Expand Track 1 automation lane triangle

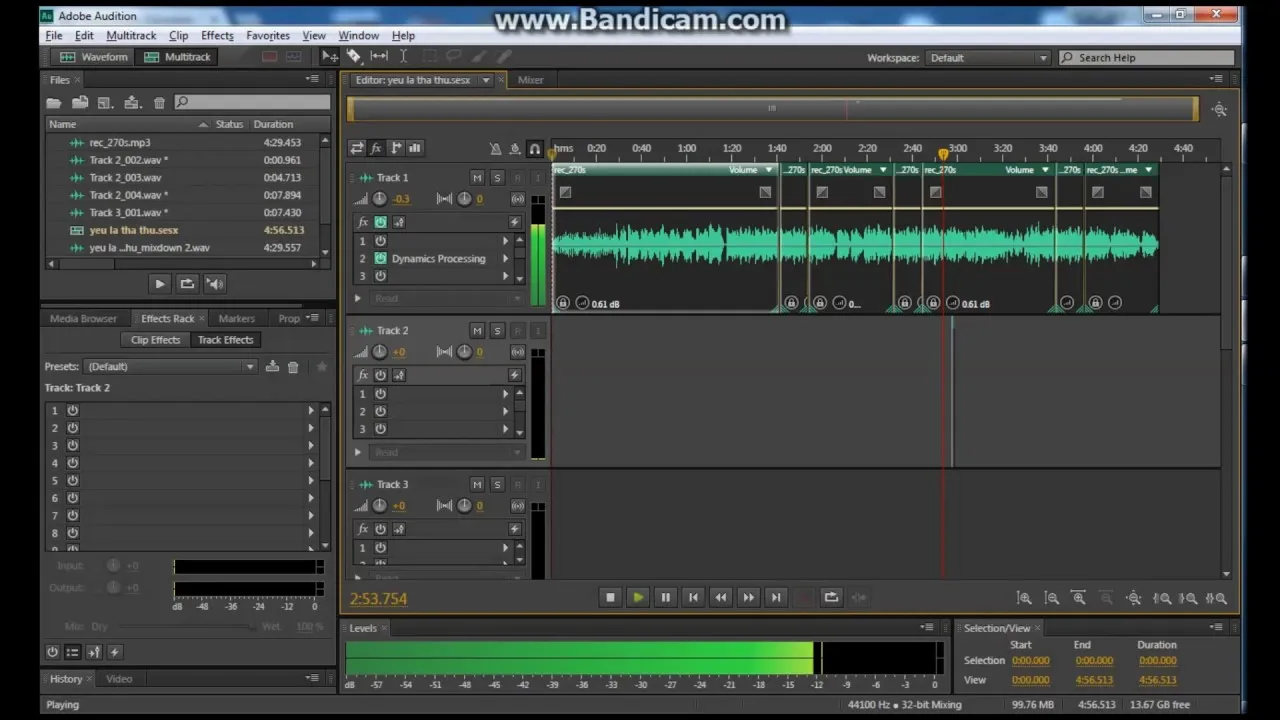pyautogui.click(x=358, y=298)
